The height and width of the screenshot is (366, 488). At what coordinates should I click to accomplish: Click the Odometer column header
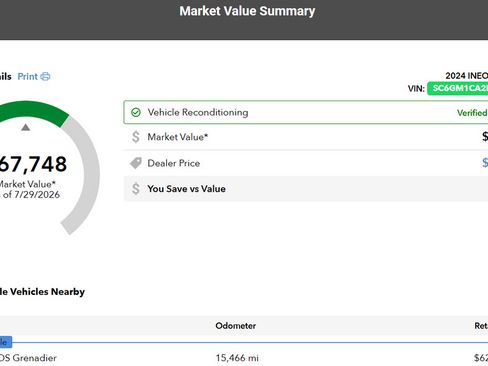pos(236,326)
